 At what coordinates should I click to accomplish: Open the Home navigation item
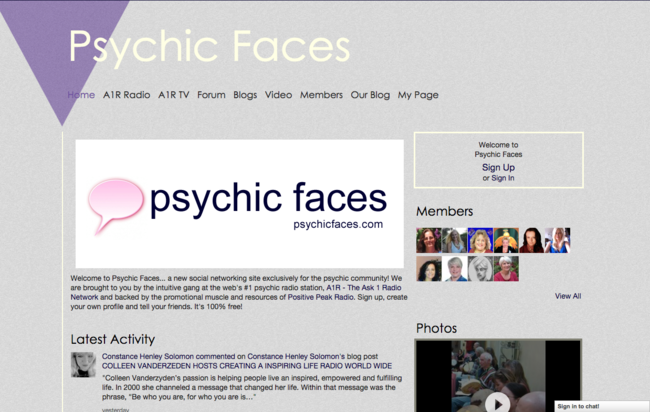(81, 95)
